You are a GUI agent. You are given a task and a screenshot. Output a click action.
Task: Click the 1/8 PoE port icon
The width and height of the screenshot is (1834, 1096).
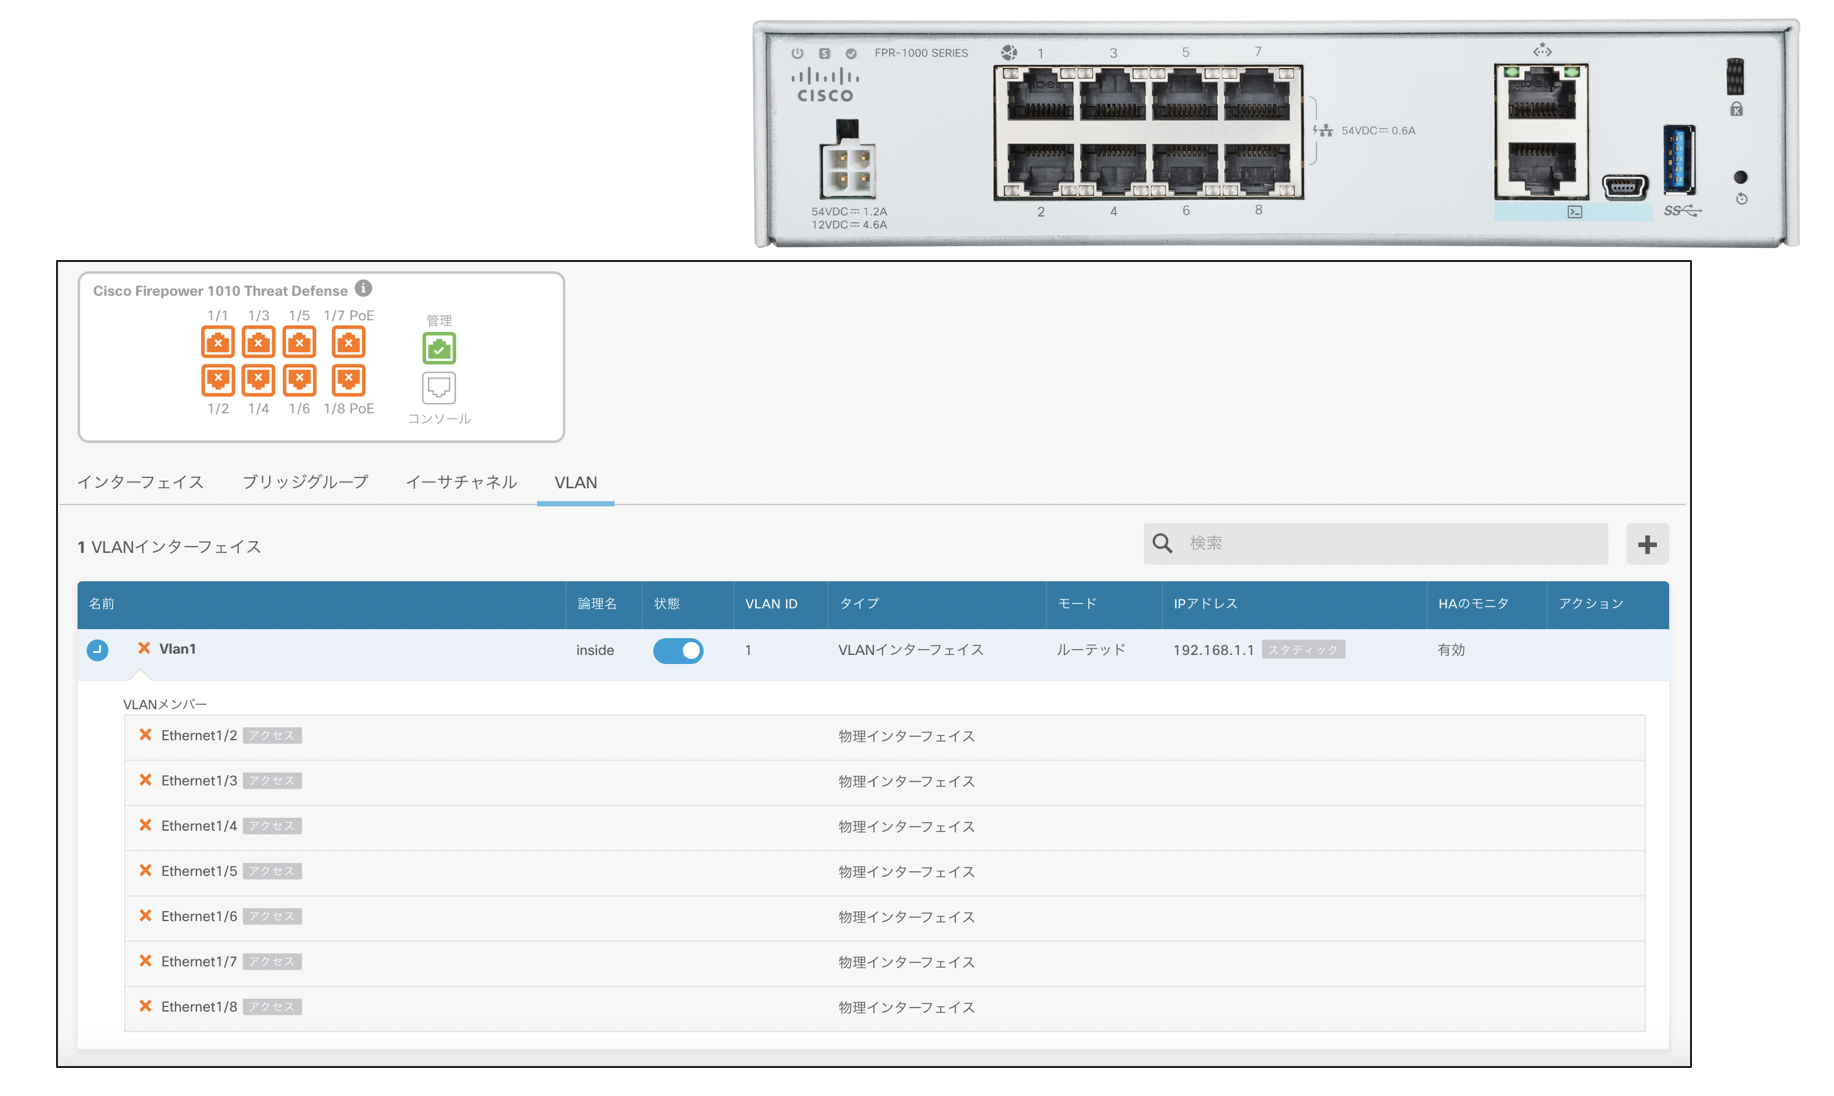[x=348, y=380]
